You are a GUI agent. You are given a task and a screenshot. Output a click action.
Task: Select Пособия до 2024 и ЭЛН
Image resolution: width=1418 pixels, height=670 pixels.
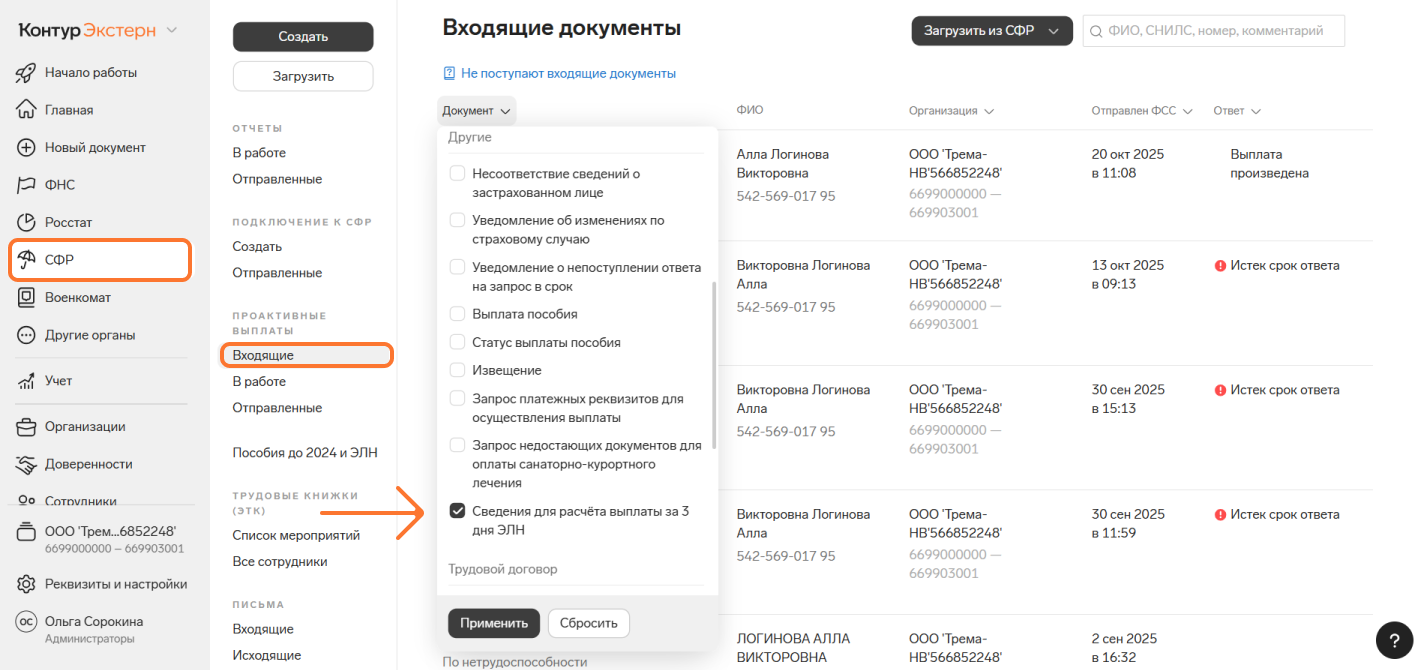point(305,452)
